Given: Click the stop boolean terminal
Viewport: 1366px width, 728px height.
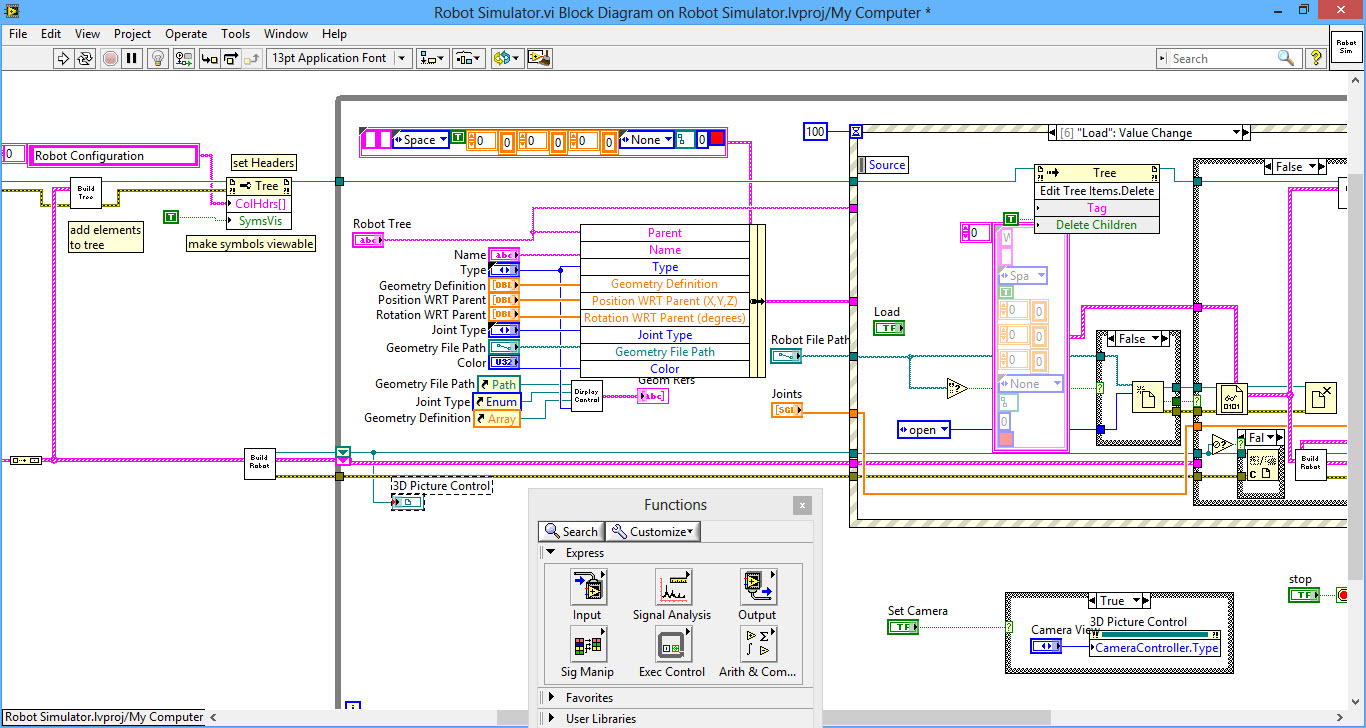Looking at the screenshot, I should pyautogui.click(x=1304, y=595).
